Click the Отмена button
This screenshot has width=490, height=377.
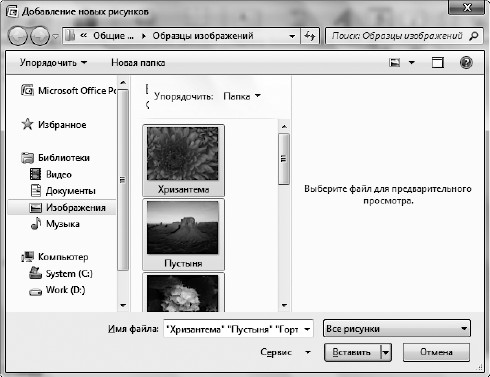coord(436,352)
